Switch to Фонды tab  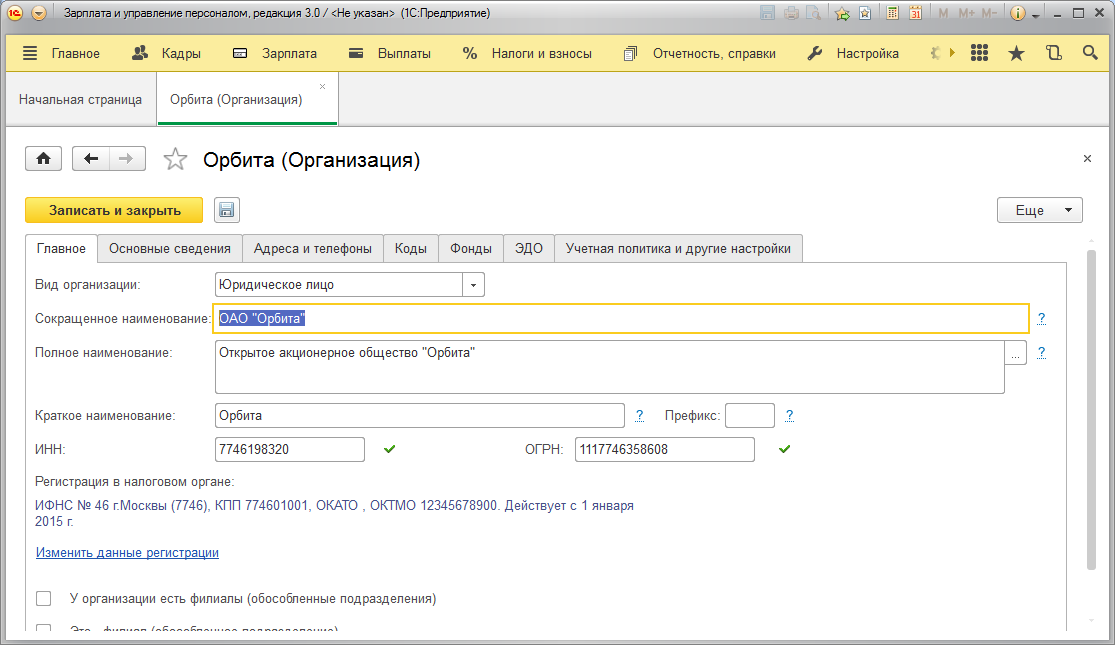471,249
